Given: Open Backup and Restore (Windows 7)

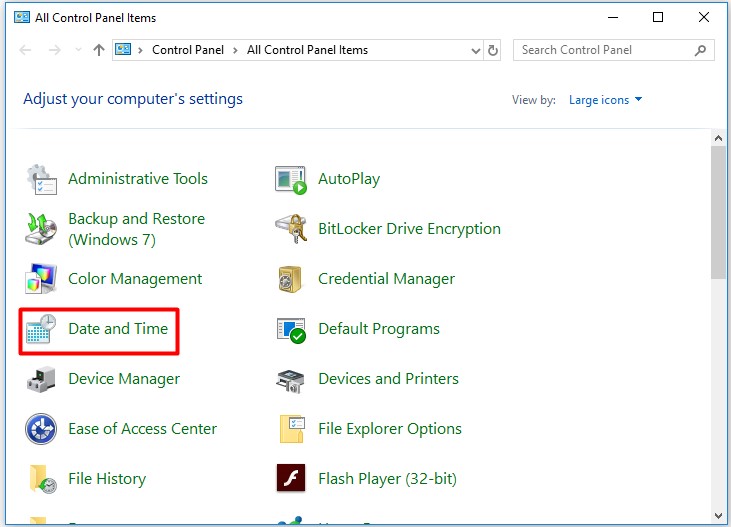Looking at the screenshot, I should 137,229.
